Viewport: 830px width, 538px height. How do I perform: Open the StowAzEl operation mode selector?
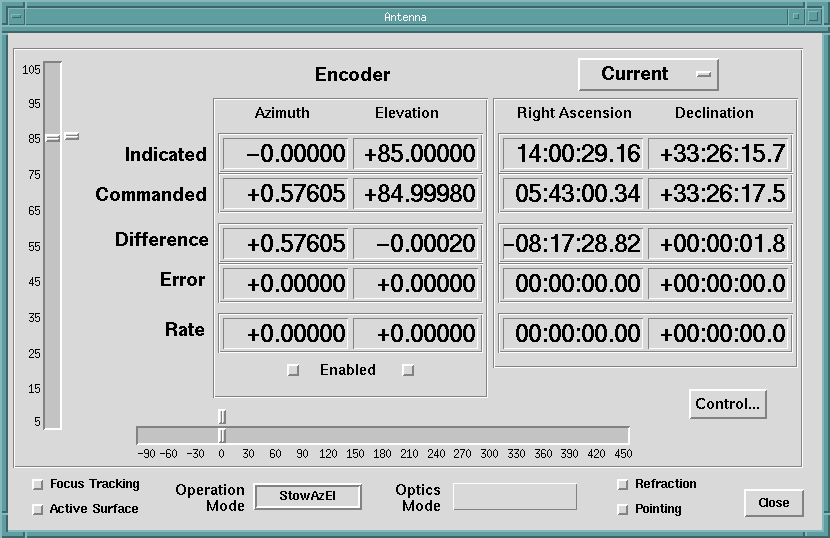pyautogui.click(x=307, y=496)
